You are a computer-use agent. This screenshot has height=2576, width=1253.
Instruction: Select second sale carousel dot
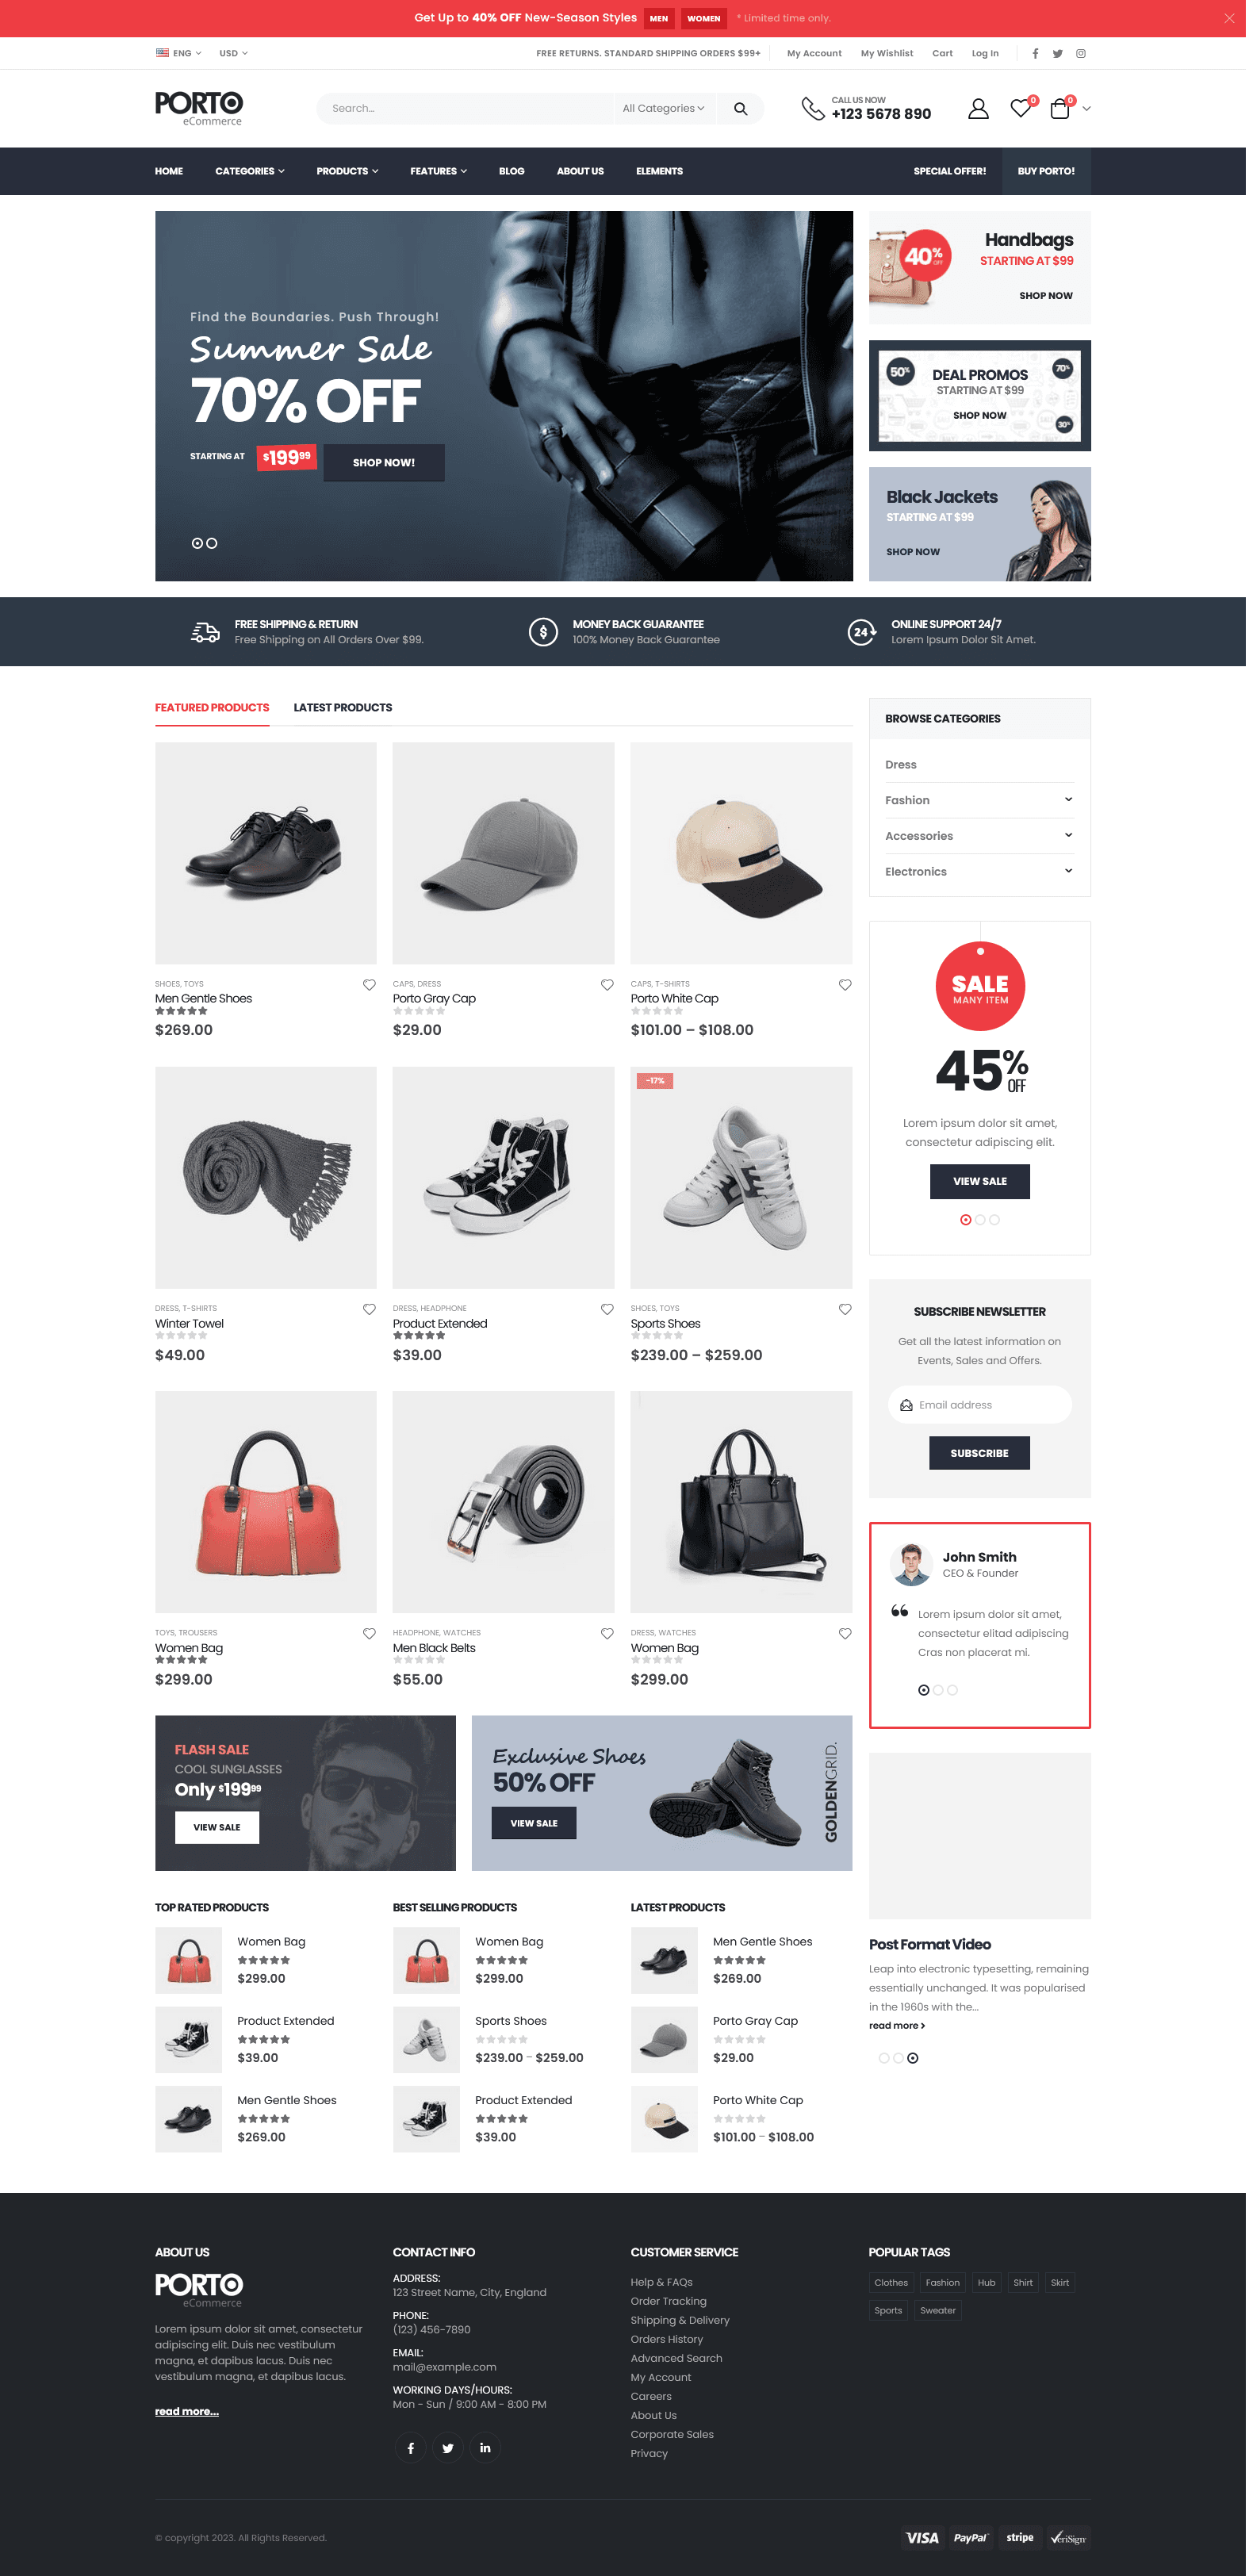pos(985,1226)
